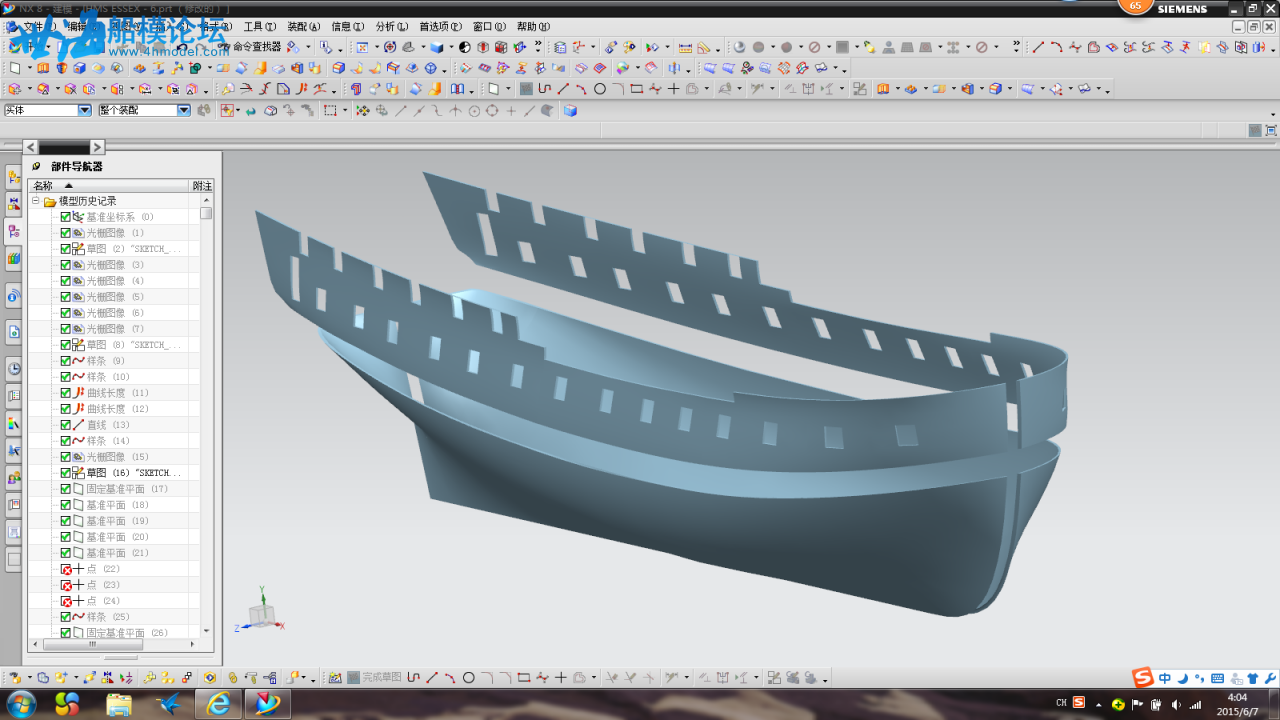This screenshot has height=720, width=1280.
Task: Click the arc icon in the curve toolbar
Action: [1056, 47]
